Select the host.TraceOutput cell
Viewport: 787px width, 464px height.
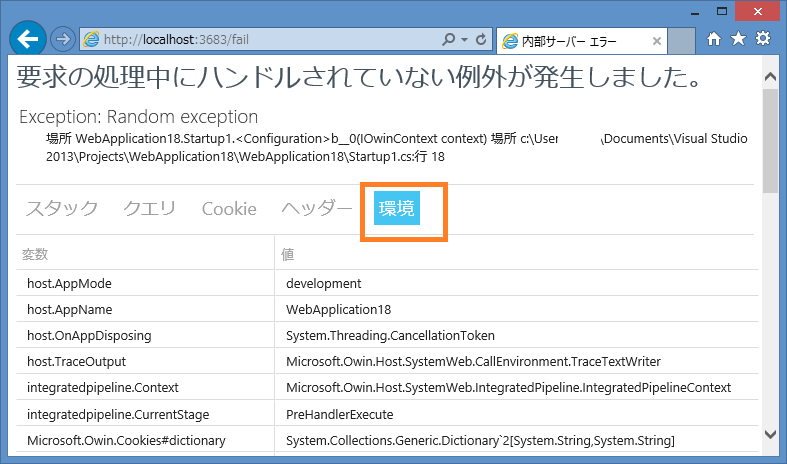point(146,362)
